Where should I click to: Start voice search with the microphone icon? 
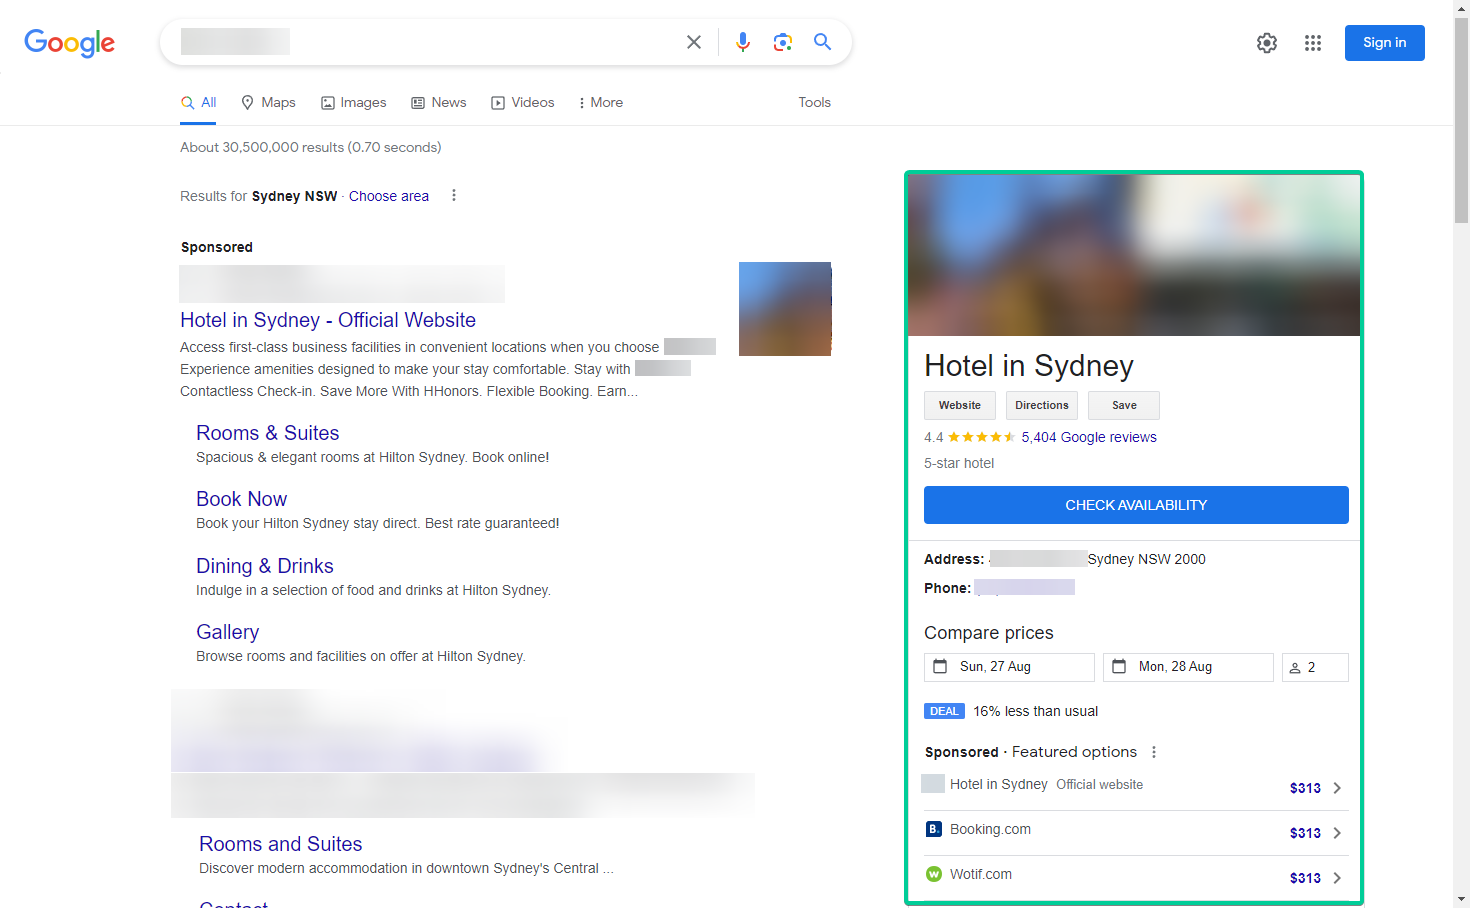[743, 42]
